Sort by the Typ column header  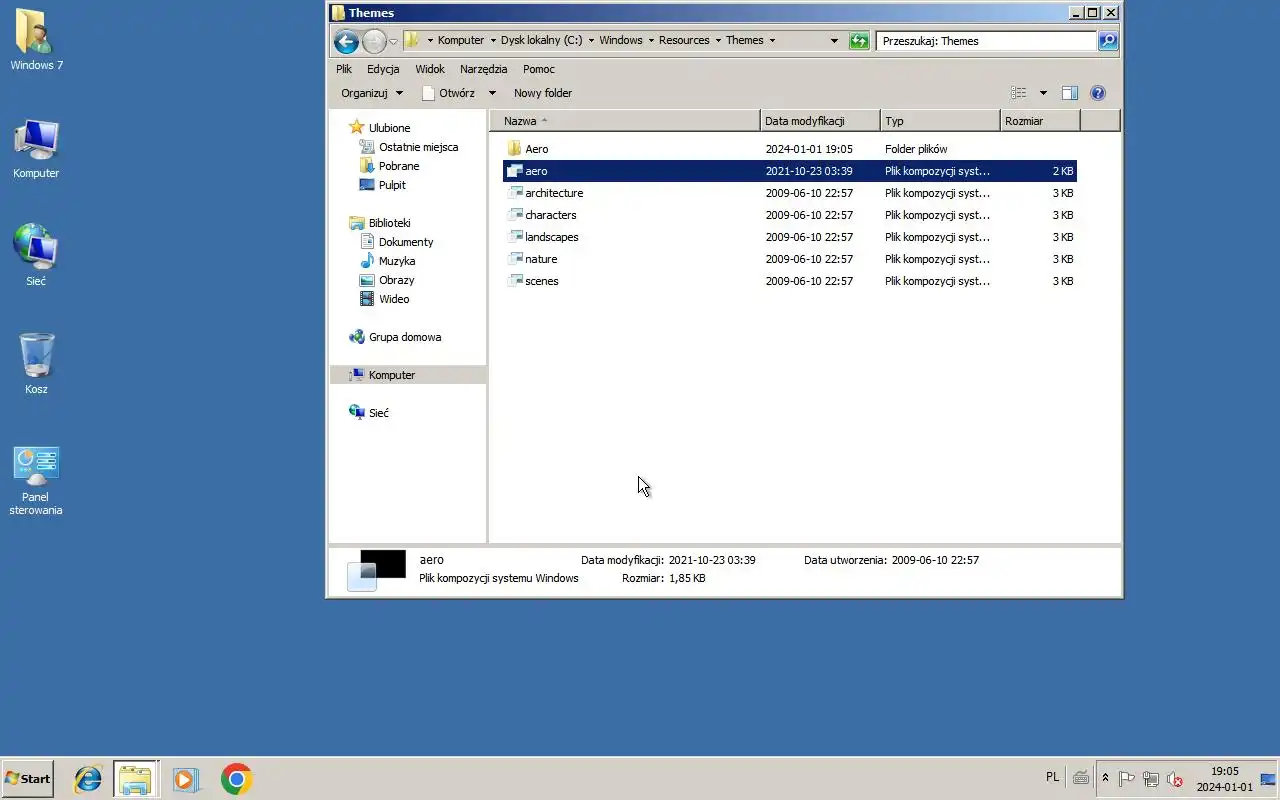pos(940,121)
